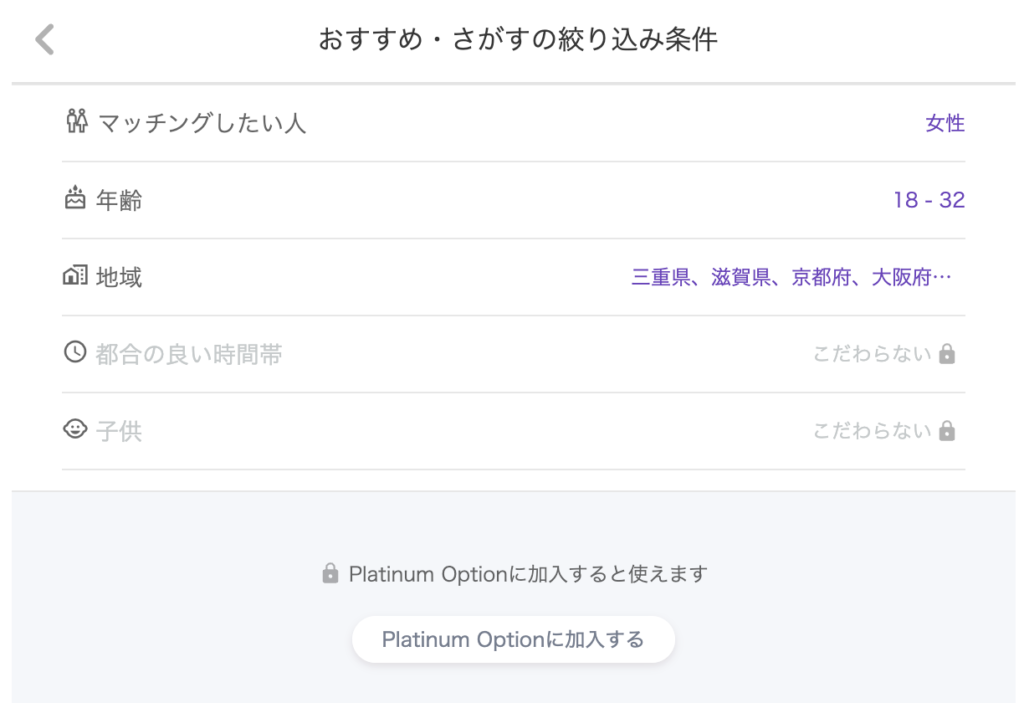Open the 年齢 filter row
1024x703 pixels.
tap(512, 199)
